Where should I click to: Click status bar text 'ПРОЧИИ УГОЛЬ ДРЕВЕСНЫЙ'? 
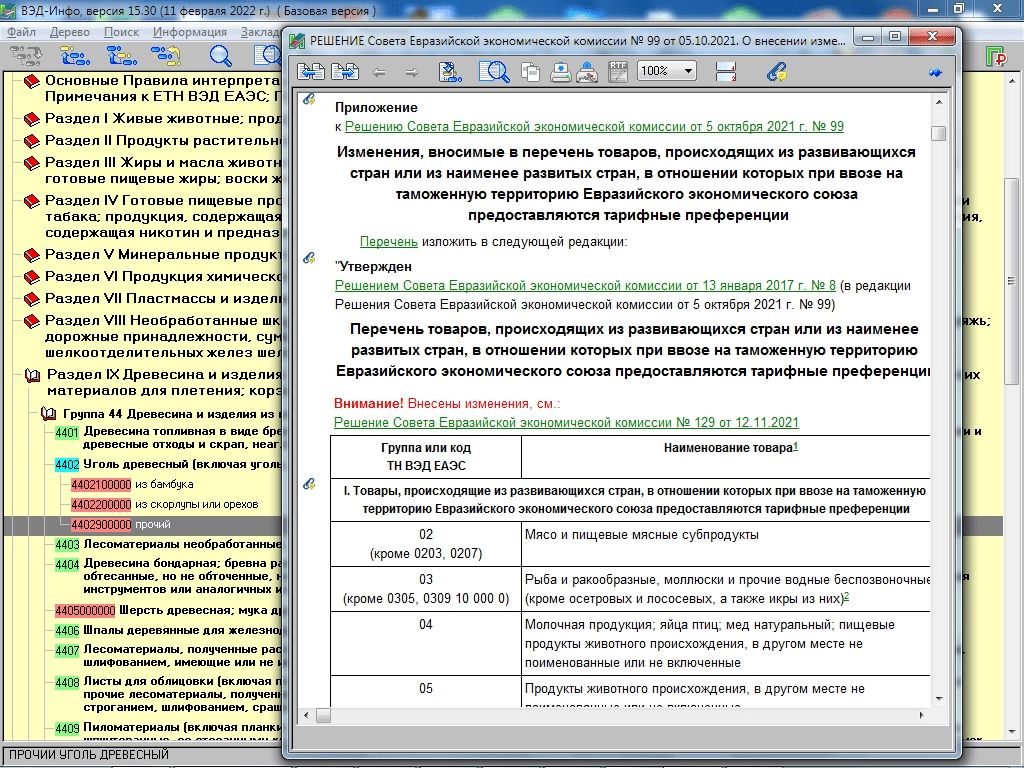click(x=89, y=755)
